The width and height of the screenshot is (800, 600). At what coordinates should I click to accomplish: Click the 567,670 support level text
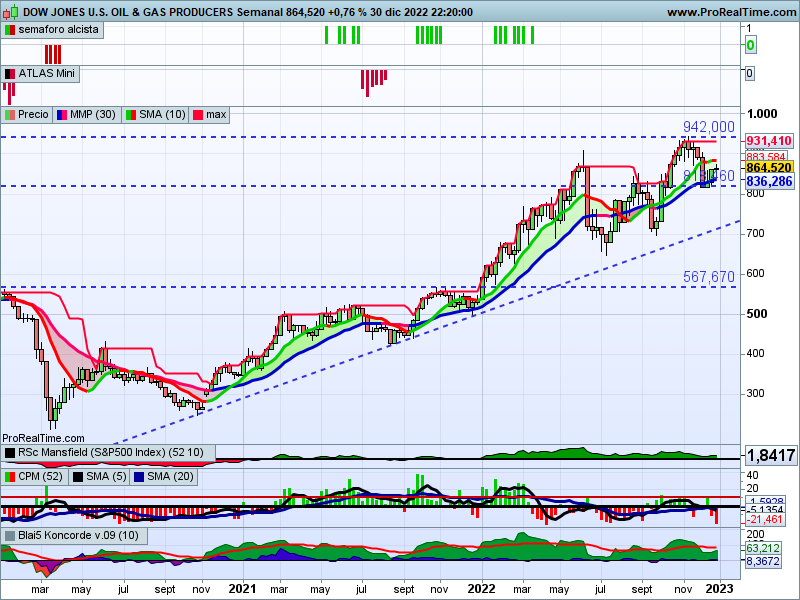pyautogui.click(x=709, y=277)
